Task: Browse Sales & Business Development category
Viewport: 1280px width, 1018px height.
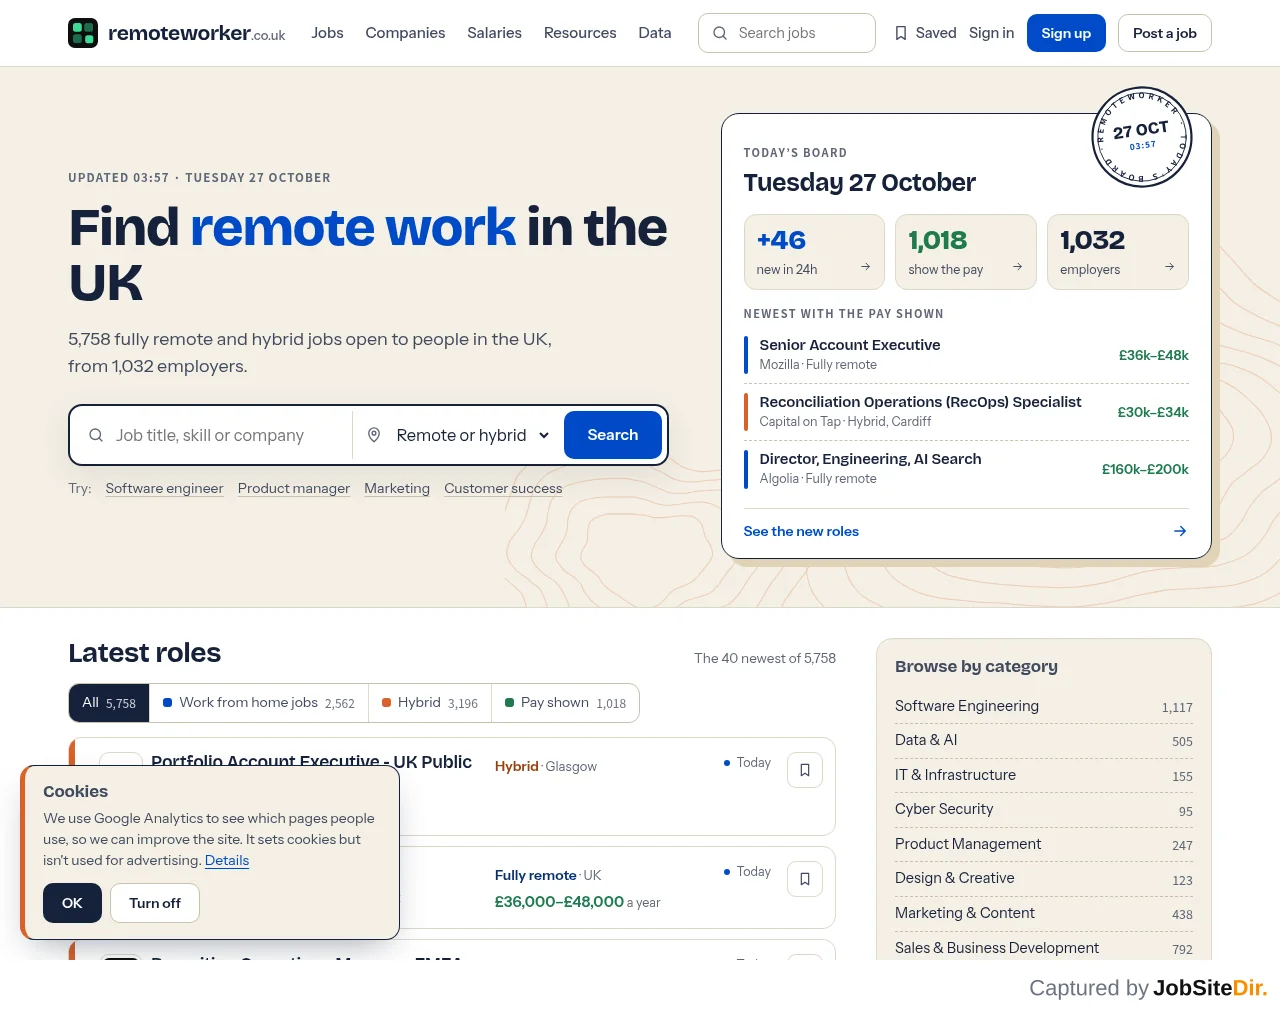Action: pos(1044,948)
